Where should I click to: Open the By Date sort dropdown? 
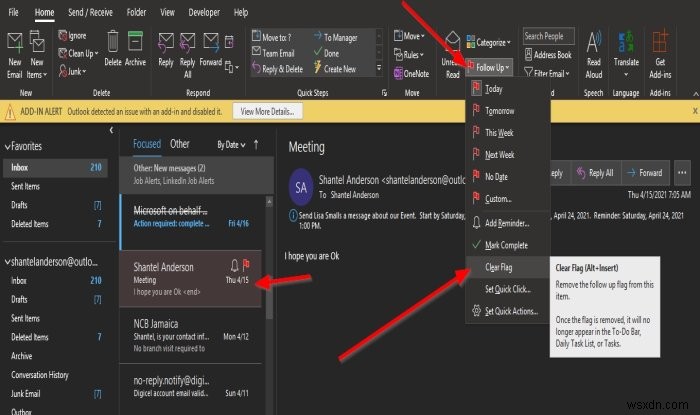[231, 145]
